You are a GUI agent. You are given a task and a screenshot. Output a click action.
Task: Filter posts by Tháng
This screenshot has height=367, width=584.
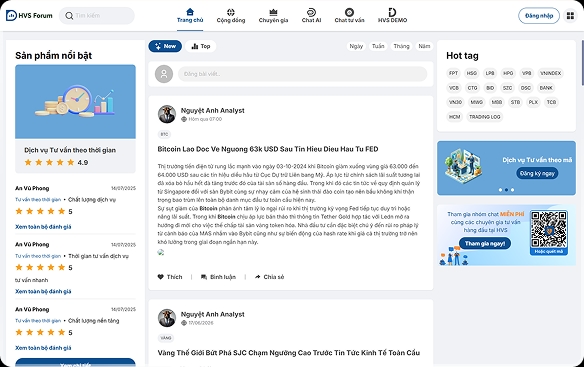click(x=401, y=46)
